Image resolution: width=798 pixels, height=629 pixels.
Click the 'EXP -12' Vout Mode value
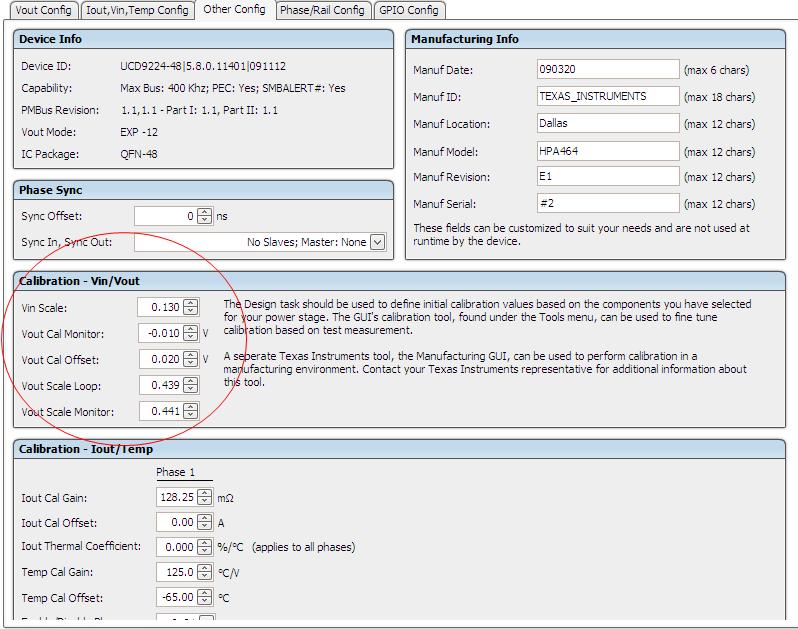[x=139, y=132]
